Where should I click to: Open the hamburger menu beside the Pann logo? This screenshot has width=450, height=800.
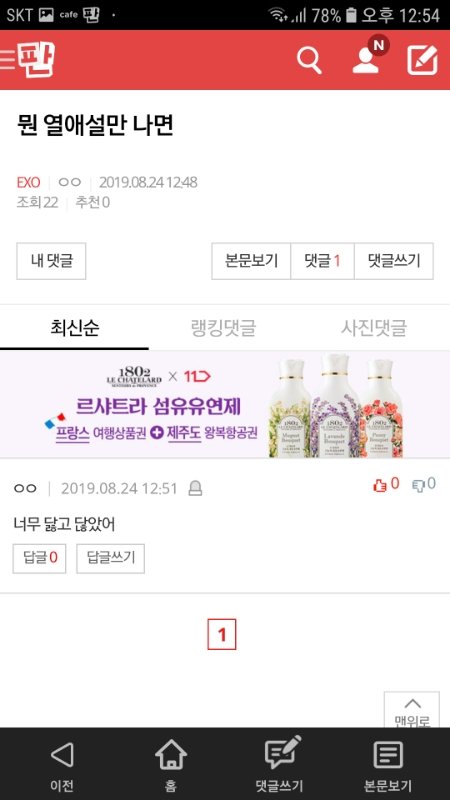click(x=7, y=60)
